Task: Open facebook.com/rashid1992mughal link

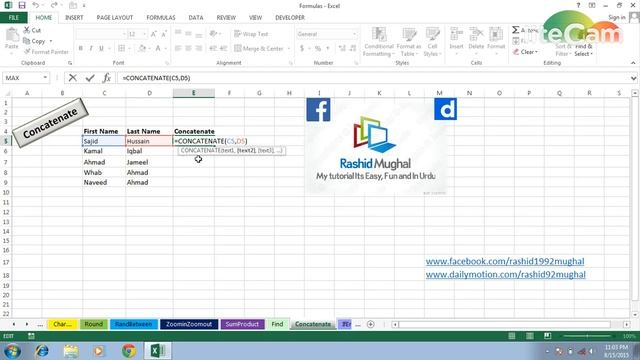Action: (x=505, y=261)
